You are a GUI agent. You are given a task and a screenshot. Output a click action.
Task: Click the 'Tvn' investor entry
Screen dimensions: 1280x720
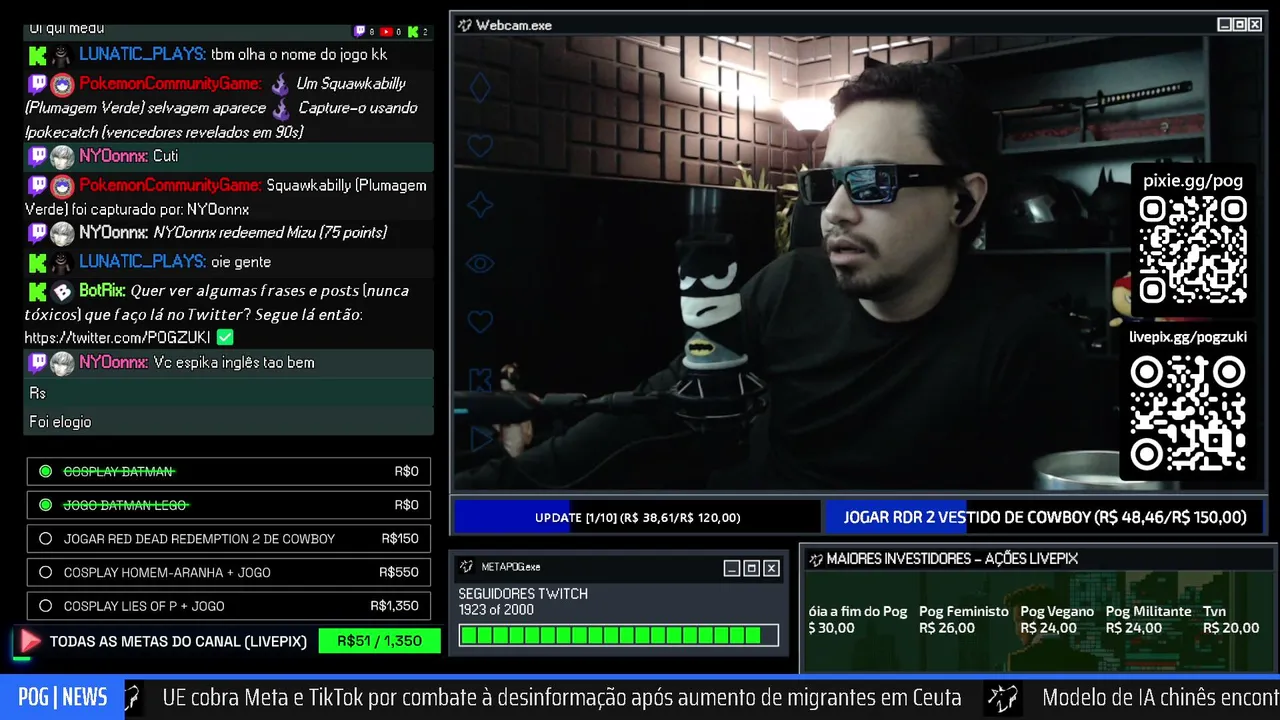click(1231, 620)
